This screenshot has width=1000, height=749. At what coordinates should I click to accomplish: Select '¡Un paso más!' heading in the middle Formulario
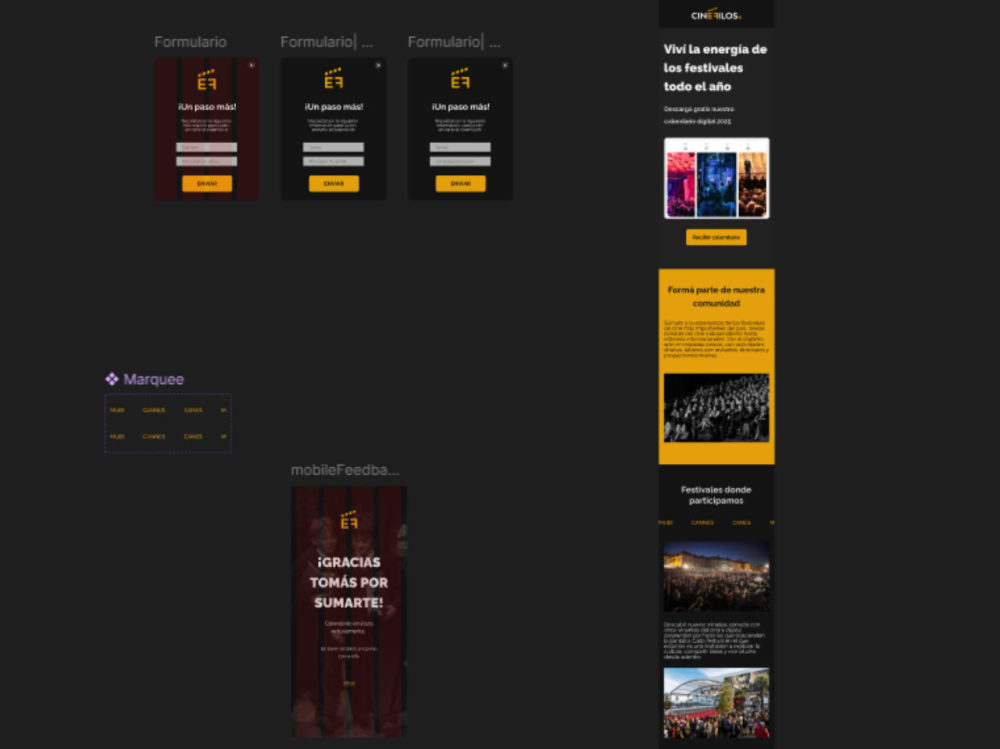click(x=334, y=107)
